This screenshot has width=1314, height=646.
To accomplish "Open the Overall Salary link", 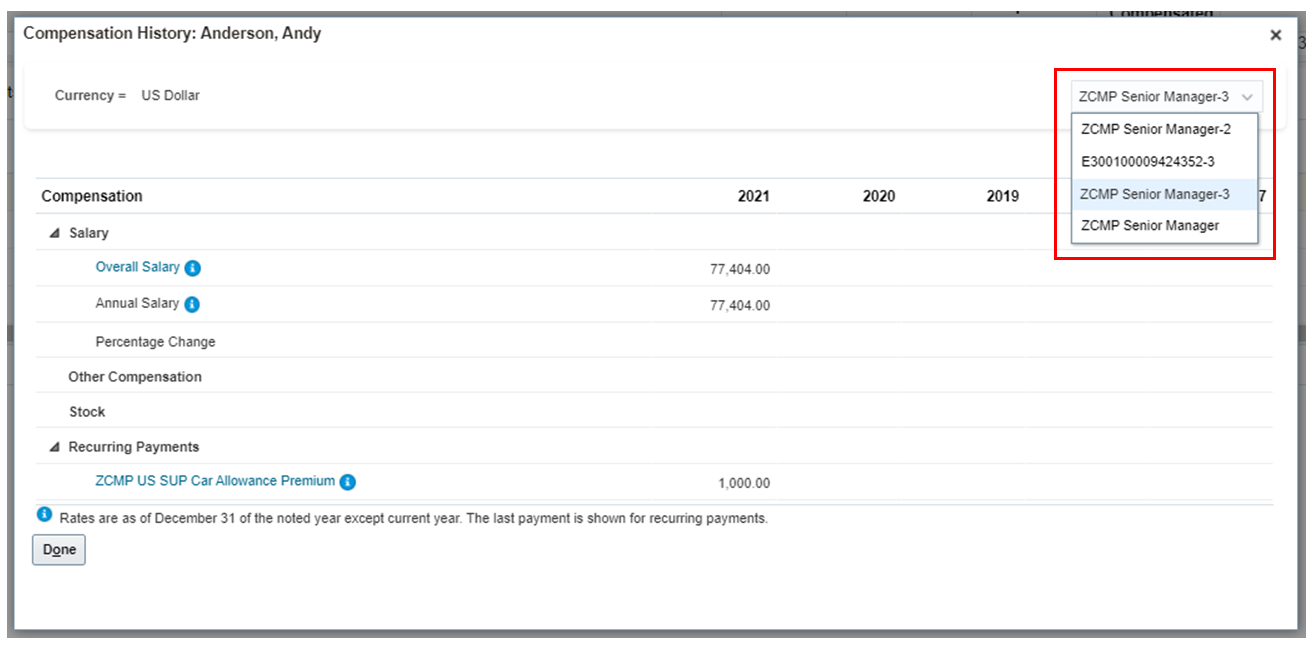I will pos(138,267).
